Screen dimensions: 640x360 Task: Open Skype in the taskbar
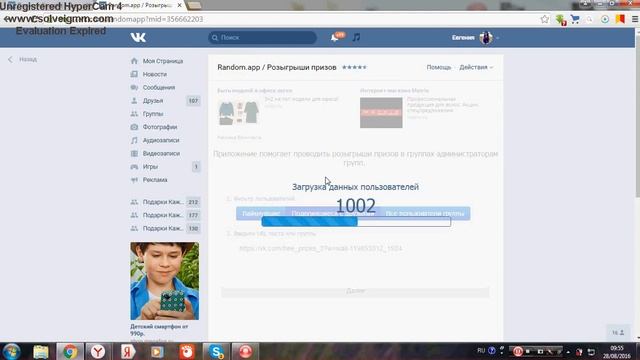click(x=216, y=351)
